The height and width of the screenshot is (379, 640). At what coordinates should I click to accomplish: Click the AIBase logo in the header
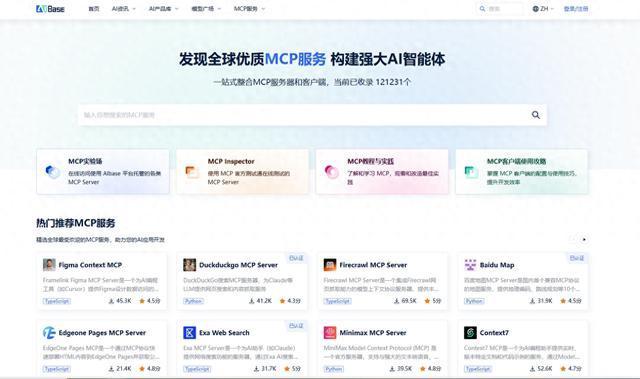pyautogui.click(x=50, y=9)
